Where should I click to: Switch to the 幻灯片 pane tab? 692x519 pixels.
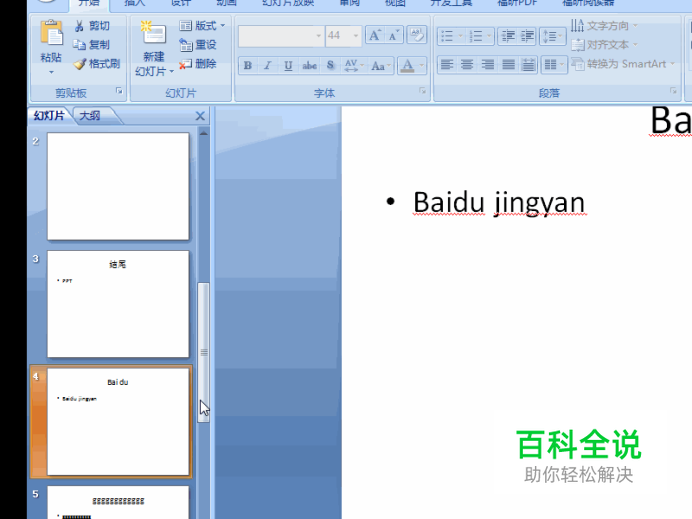click(49, 116)
